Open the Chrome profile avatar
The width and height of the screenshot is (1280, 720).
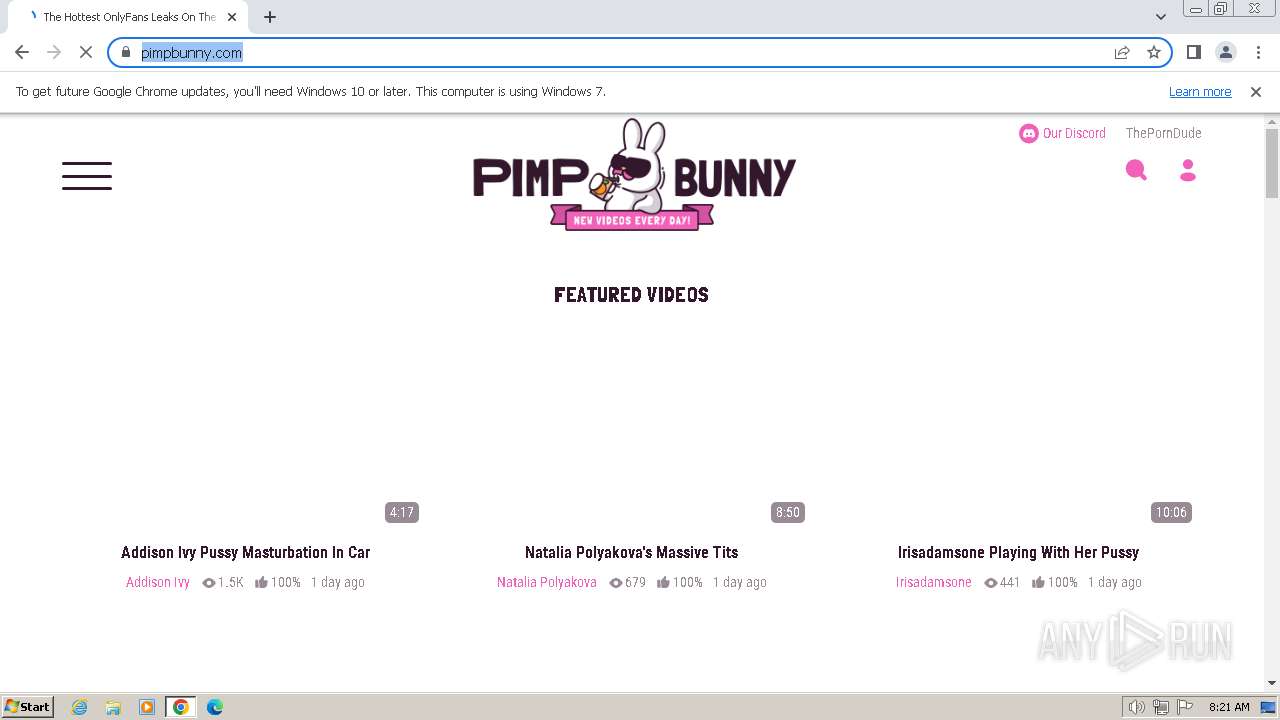click(1226, 52)
